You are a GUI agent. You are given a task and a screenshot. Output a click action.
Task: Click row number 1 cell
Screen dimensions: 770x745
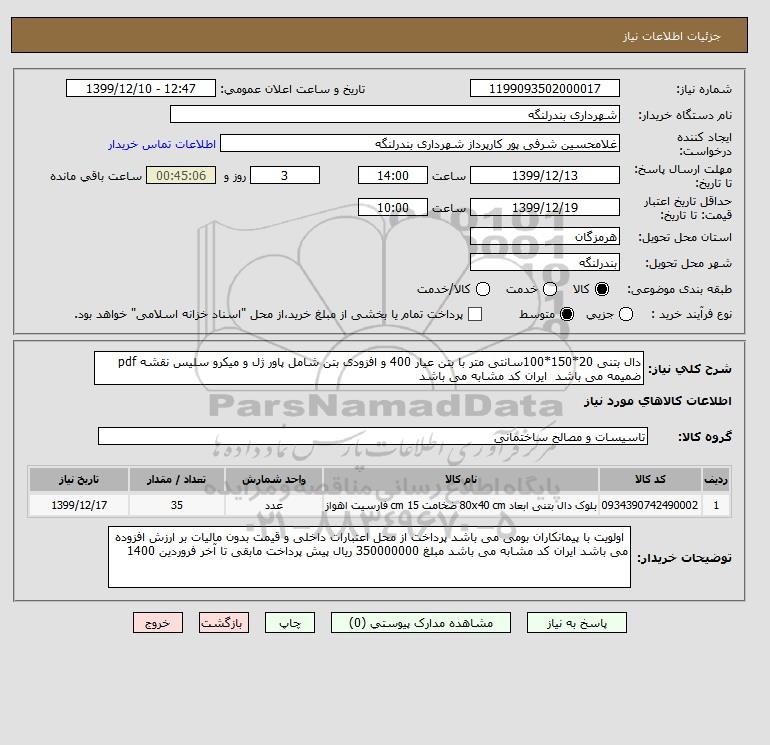click(716, 505)
